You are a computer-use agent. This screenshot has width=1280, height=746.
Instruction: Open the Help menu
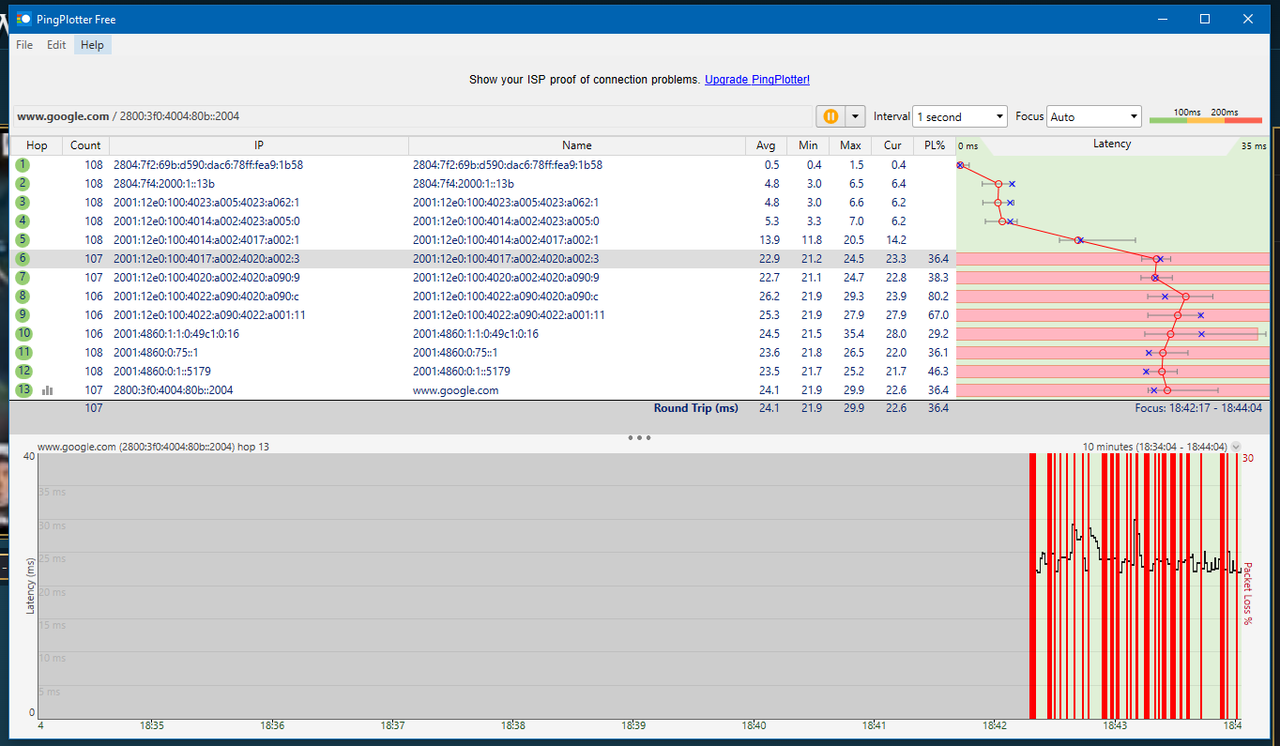(x=92, y=45)
